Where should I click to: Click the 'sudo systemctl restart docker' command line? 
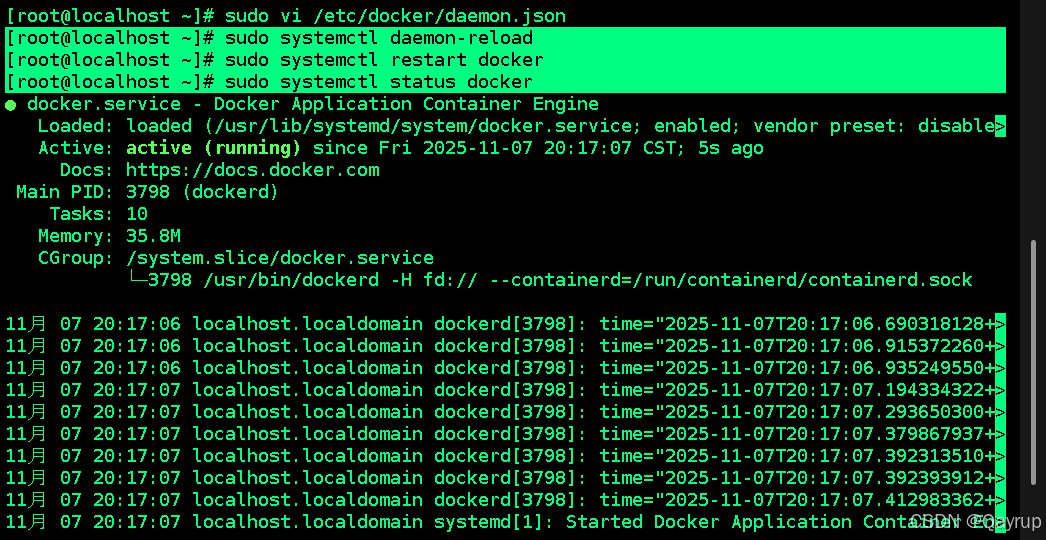tap(505, 60)
